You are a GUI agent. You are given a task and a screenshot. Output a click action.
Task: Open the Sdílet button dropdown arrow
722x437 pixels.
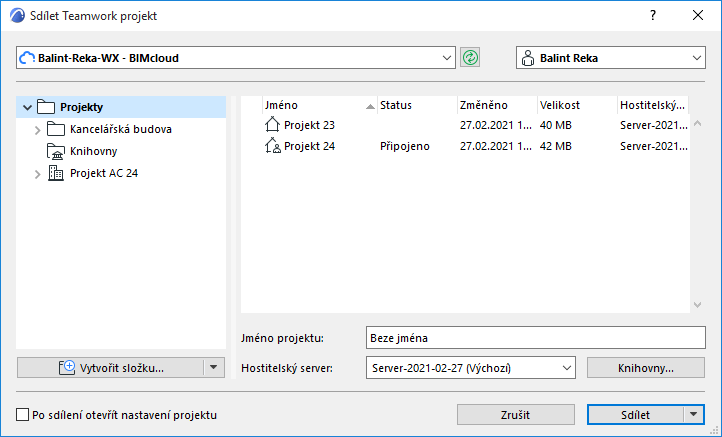[693, 414]
